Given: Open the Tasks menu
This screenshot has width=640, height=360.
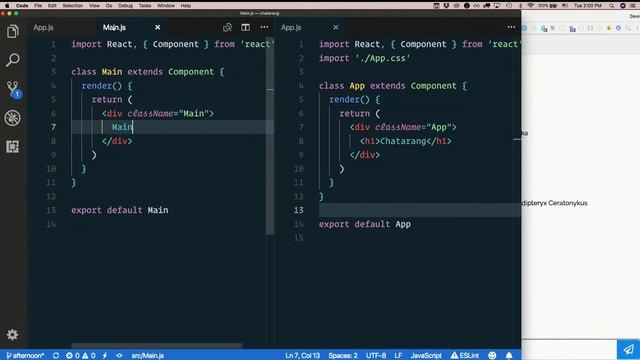Looking at the screenshot, I should [x=145, y=6].
